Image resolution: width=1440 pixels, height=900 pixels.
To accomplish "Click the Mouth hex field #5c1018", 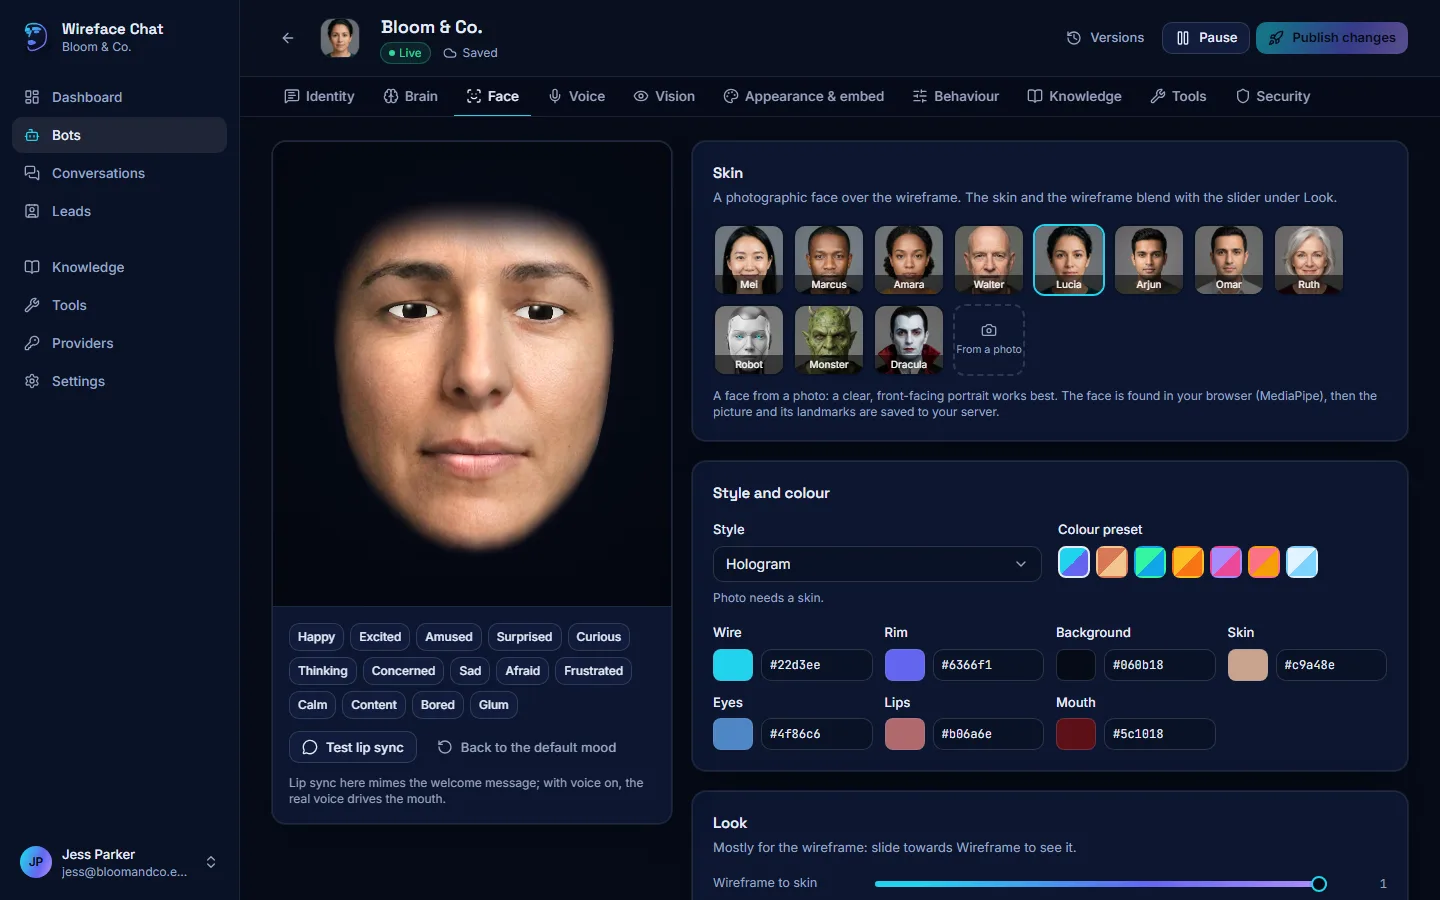I will tap(1160, 734).
